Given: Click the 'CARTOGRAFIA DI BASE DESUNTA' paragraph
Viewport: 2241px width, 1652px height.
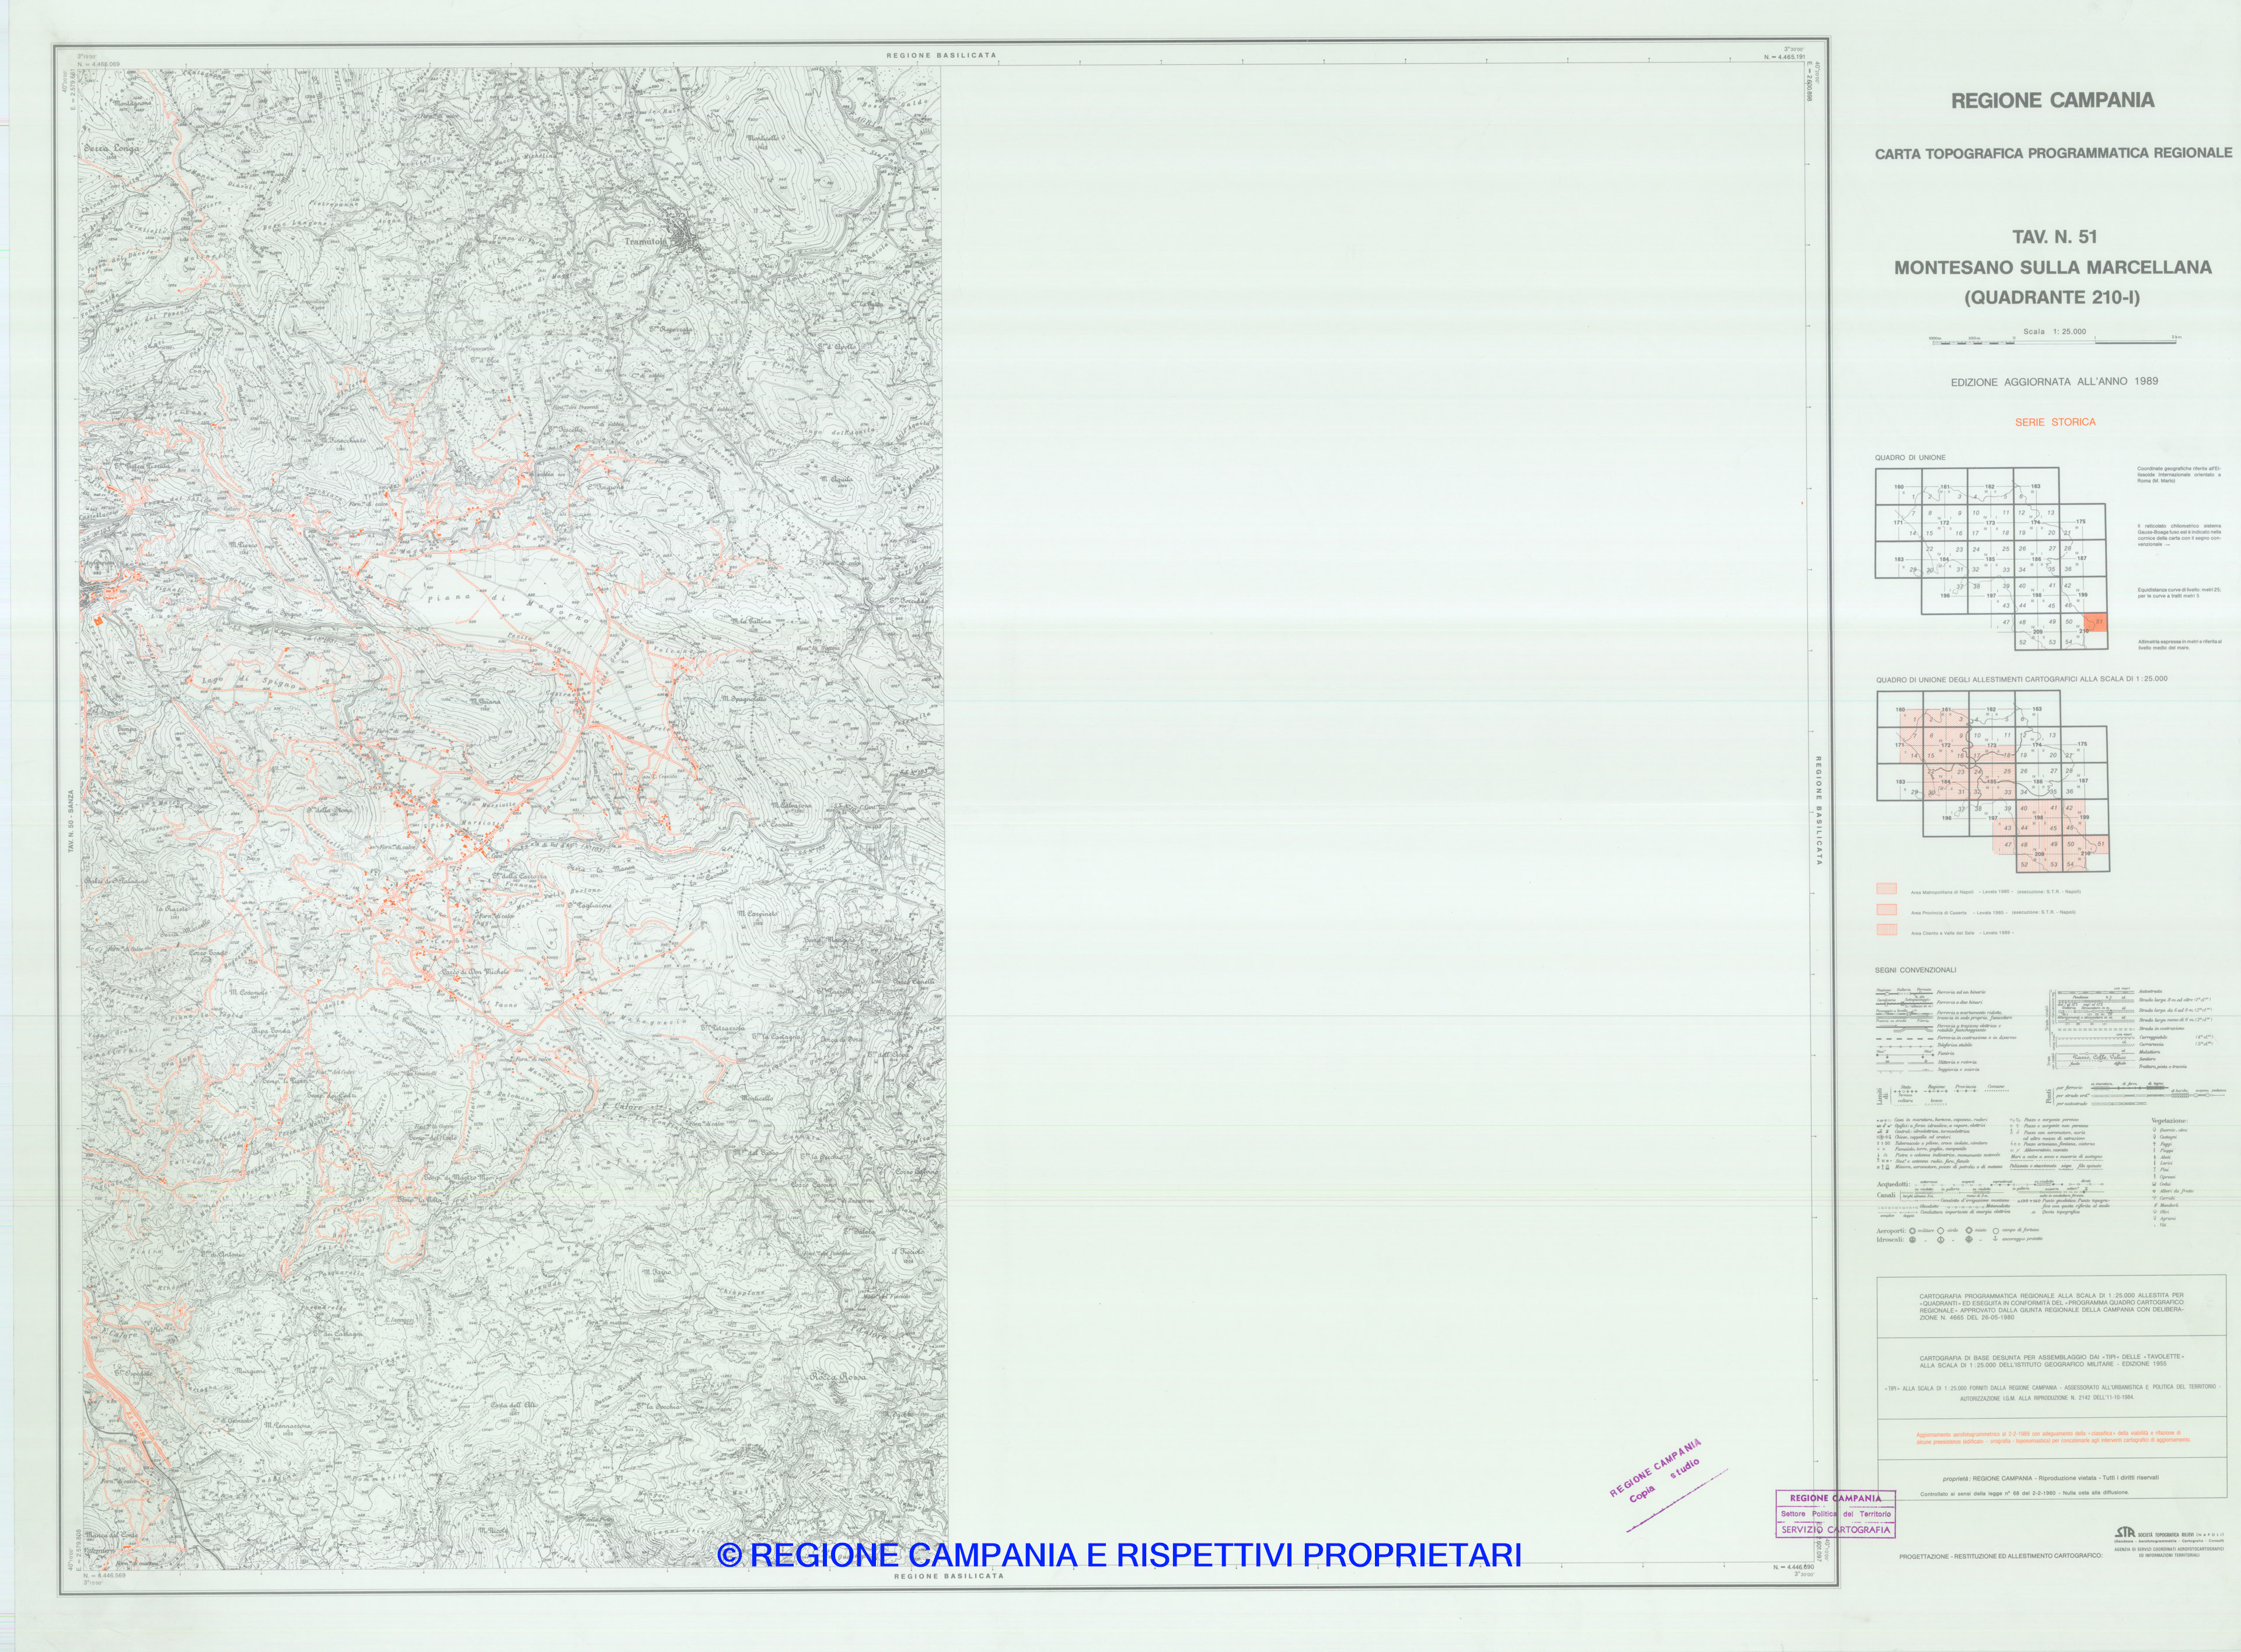Looking at the screenshot, I should (x=2052, y=1361).
